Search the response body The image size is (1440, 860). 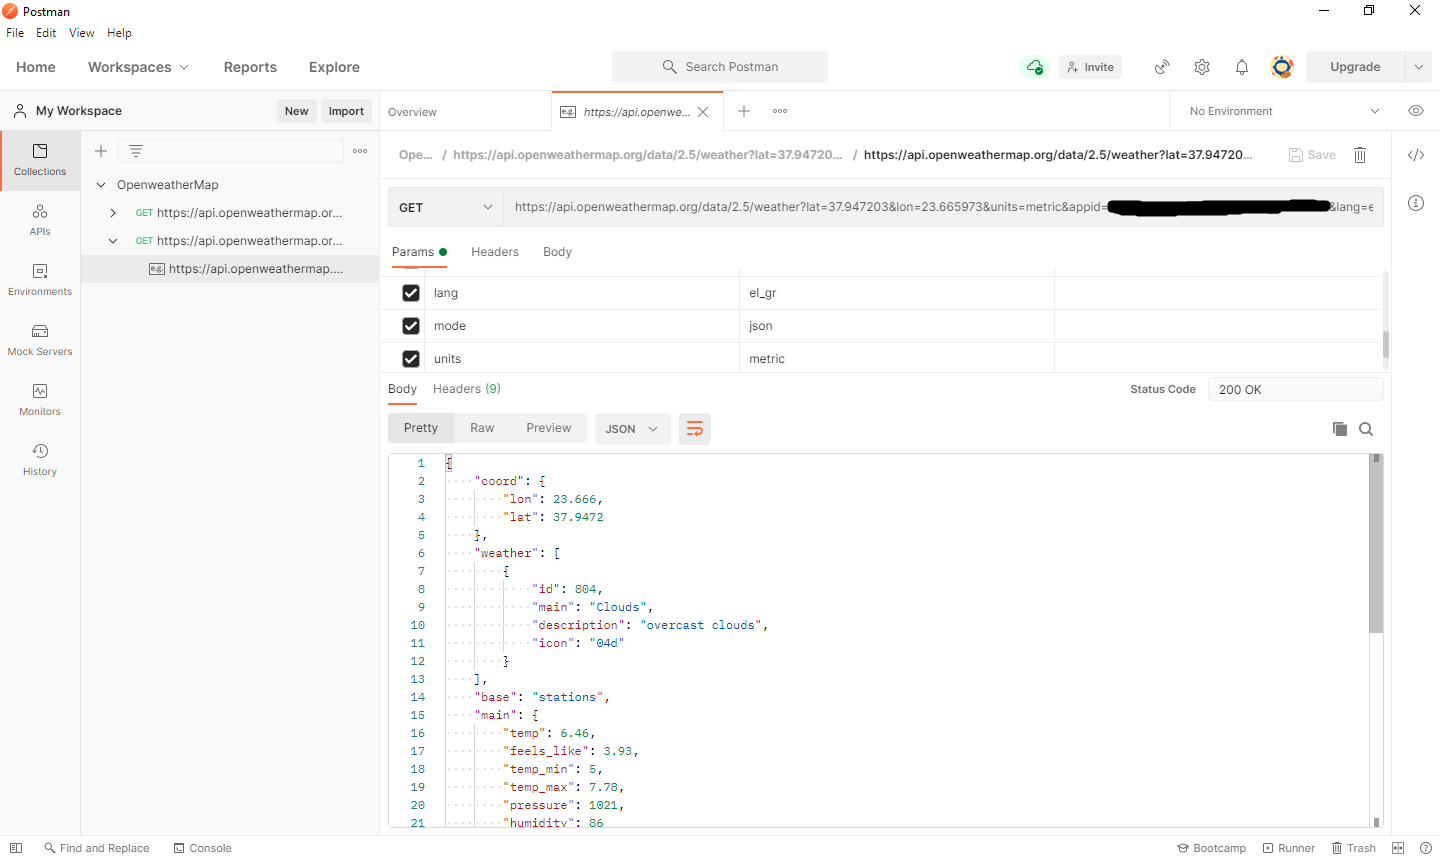pyautogui.click(x=1366, y=429)
